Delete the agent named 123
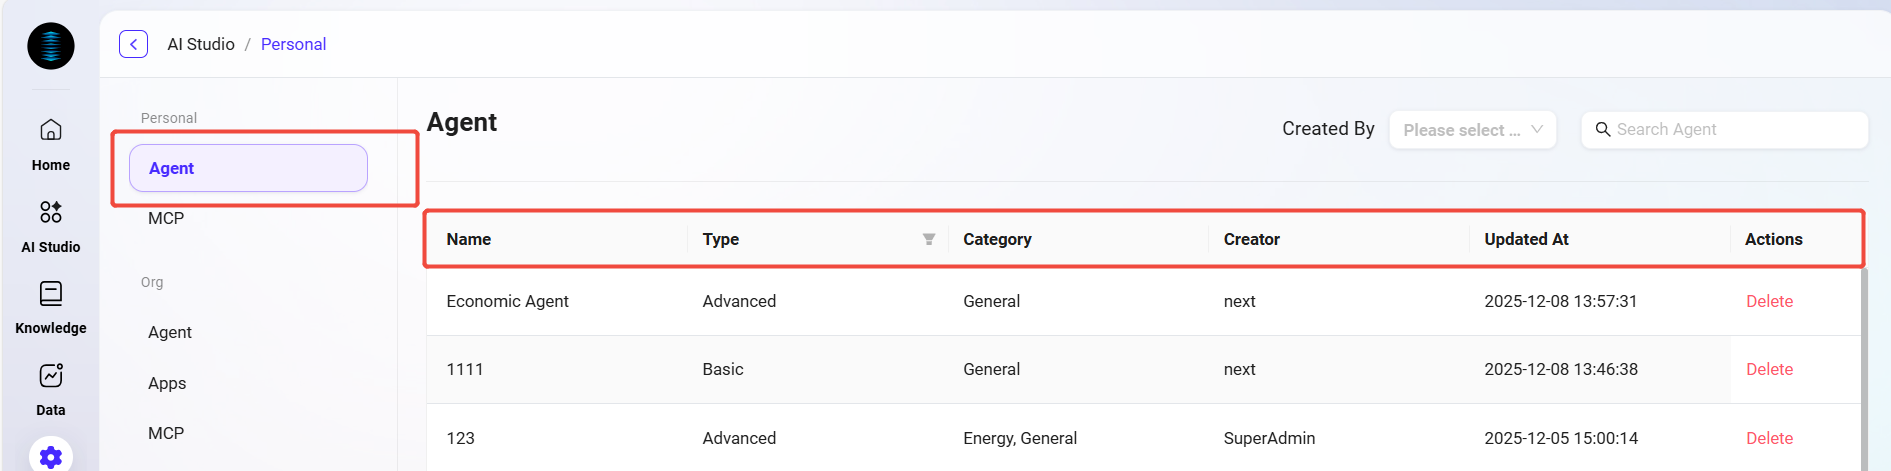Viewport: 1891px width, 471px height. pyautogui.click(x=1769, y=438)
